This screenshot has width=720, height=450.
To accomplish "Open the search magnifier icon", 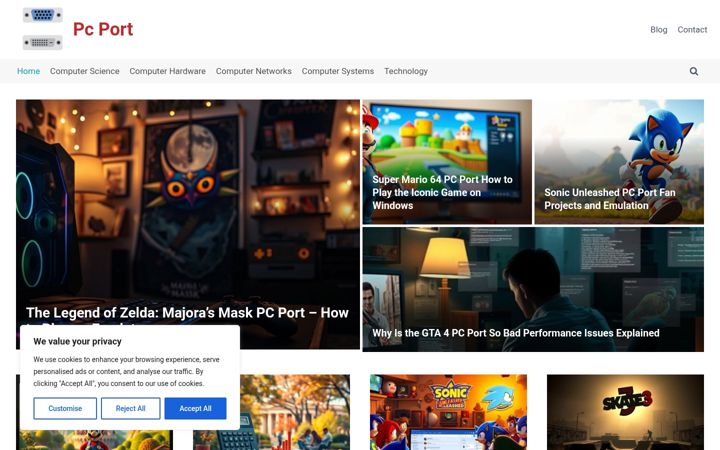I will pos(693,71).
